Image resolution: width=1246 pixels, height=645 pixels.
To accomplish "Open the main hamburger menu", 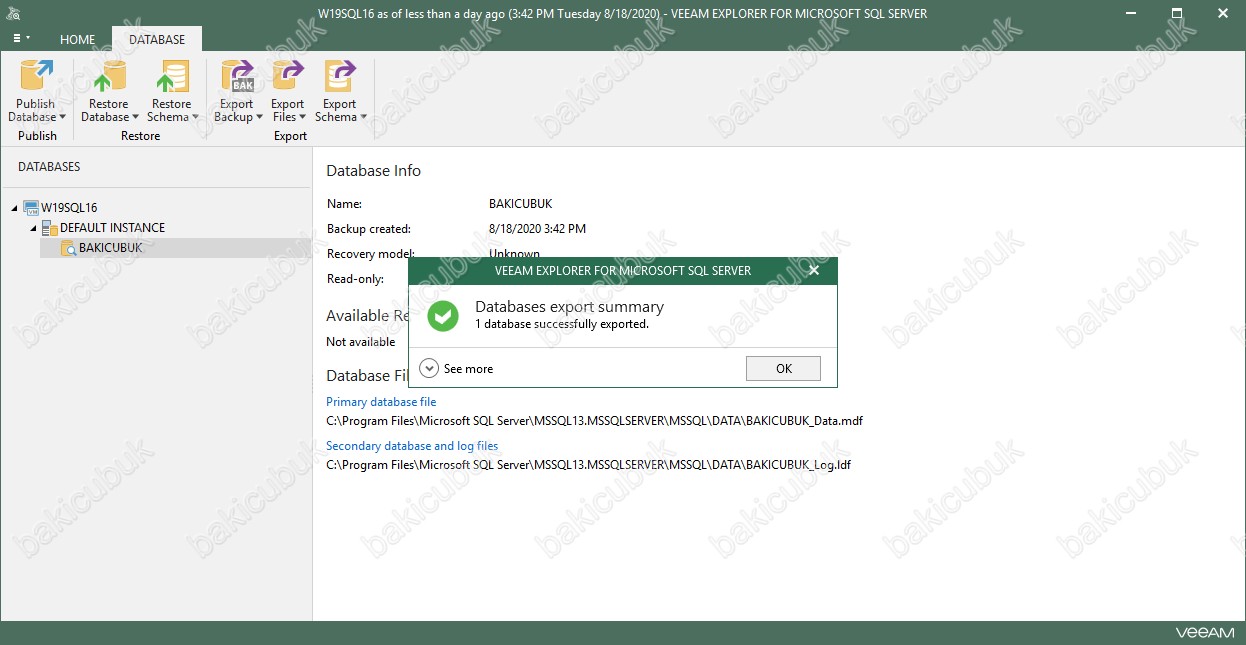I will pos(18,38).
